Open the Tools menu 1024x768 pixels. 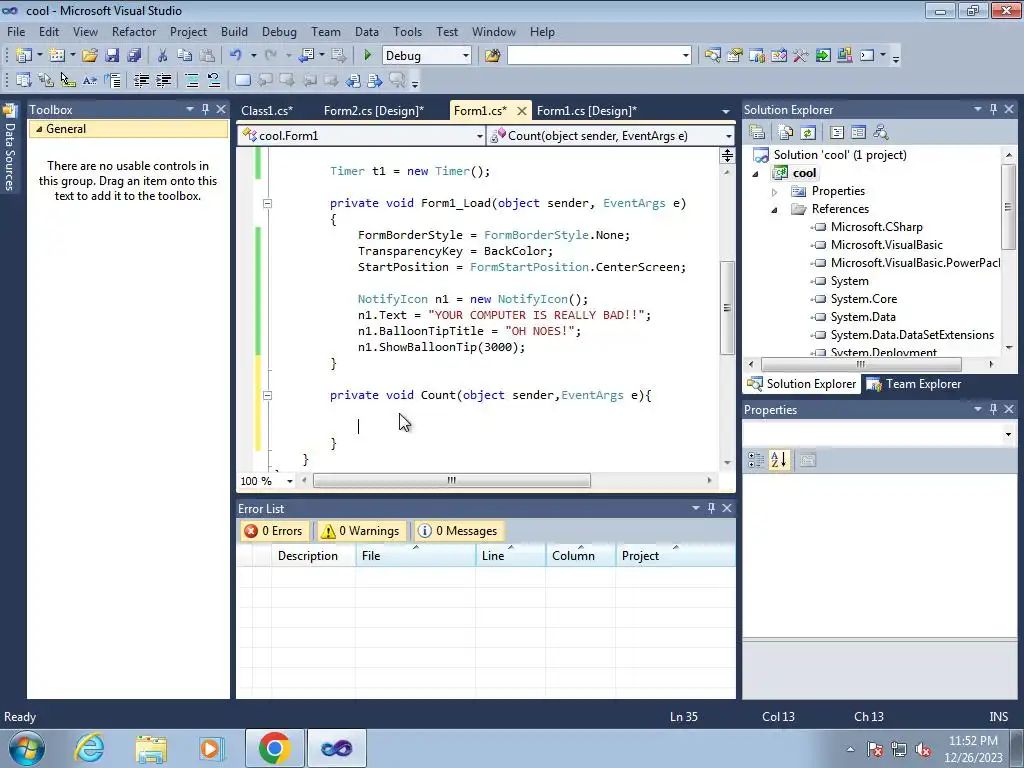coord(408,31)
